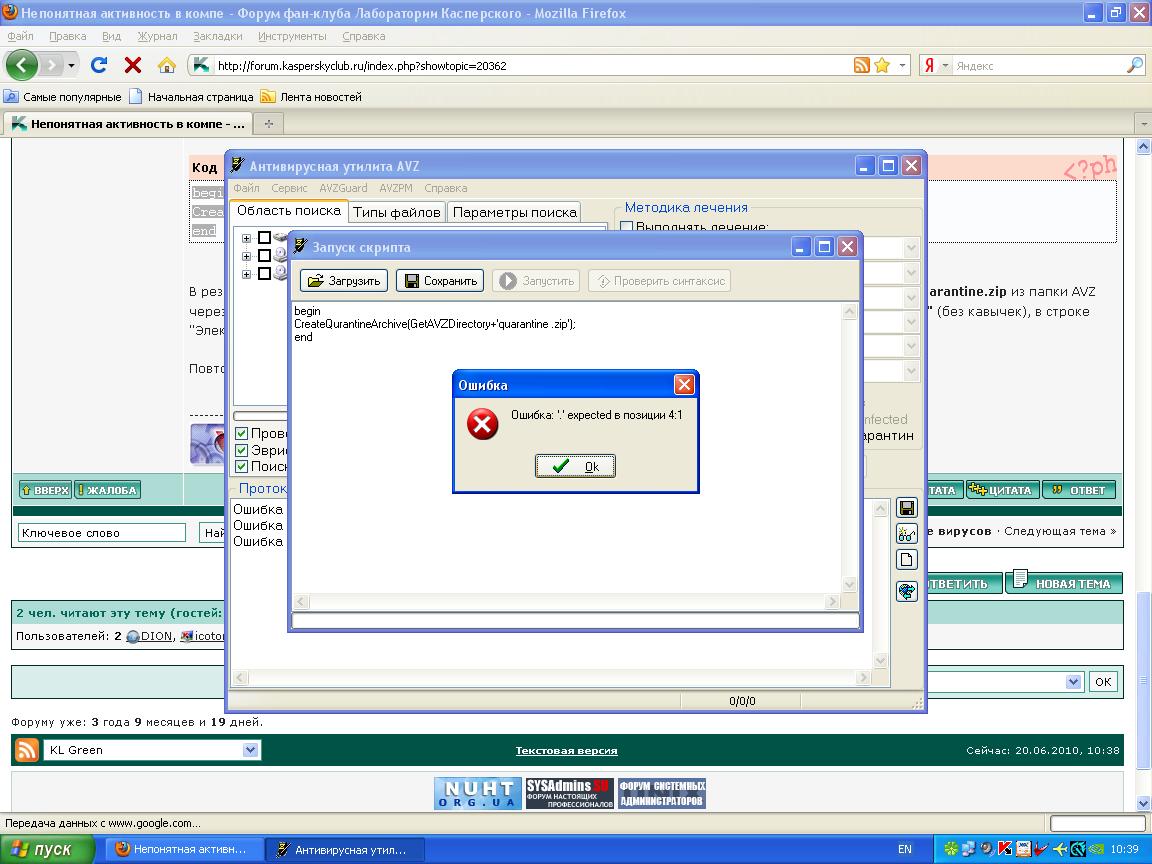Expand the first drive node in AVZ tree
This screenshot has width=1152, height=864.
click(246, 238)
